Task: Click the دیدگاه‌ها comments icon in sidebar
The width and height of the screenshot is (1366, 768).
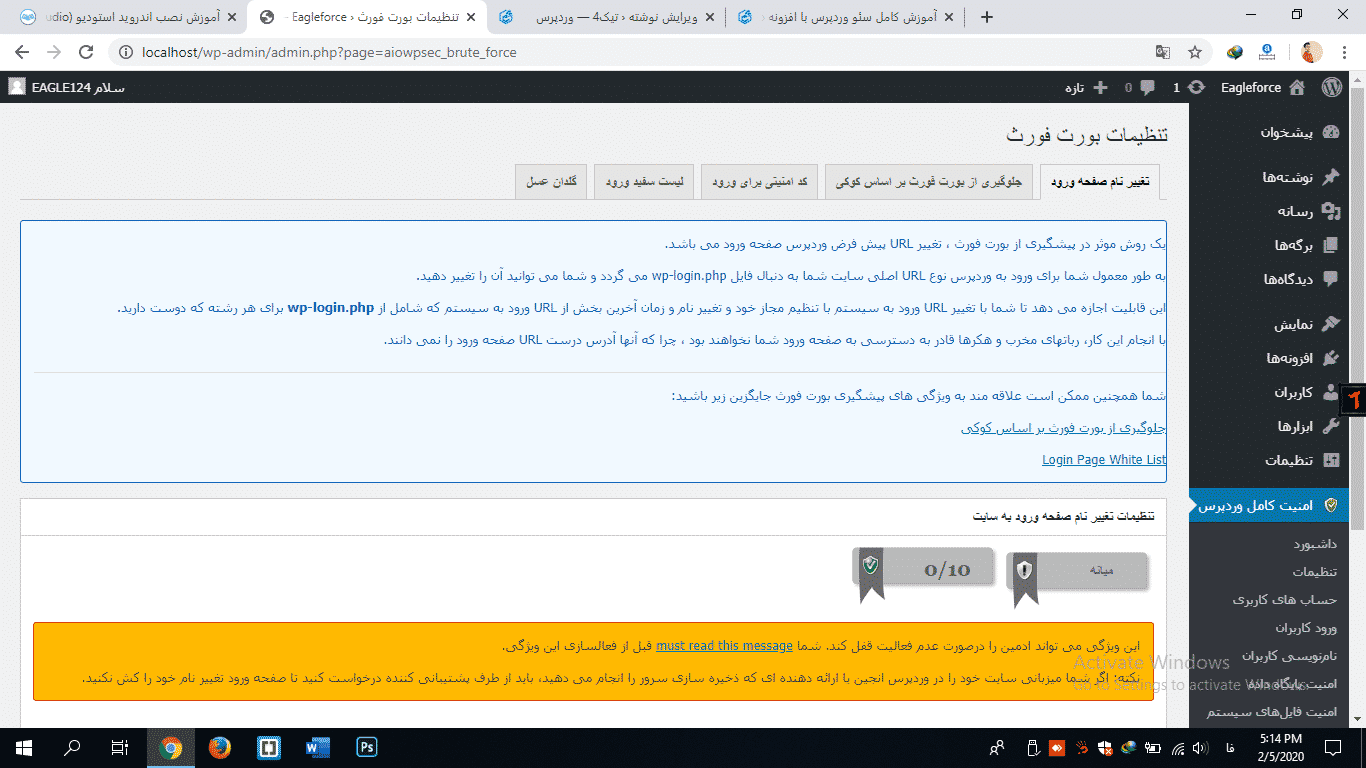Action: [1330, 279]
